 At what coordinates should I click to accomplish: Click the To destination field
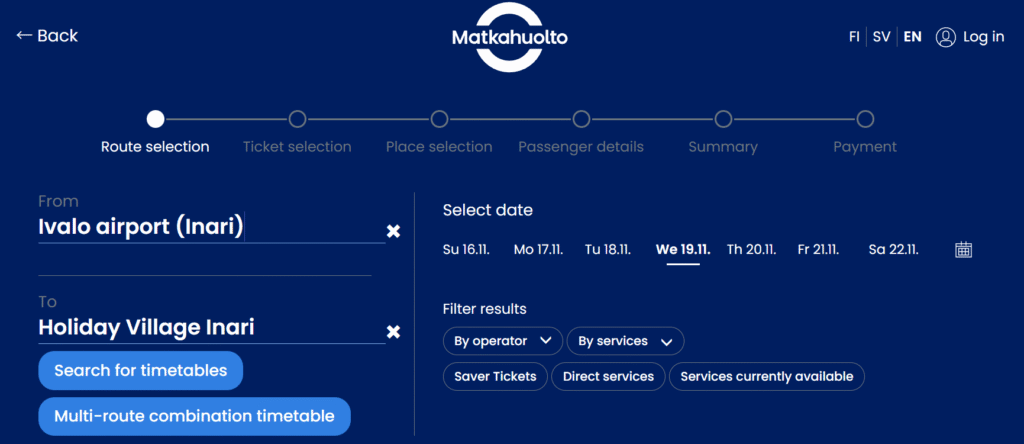coord(210,327)
